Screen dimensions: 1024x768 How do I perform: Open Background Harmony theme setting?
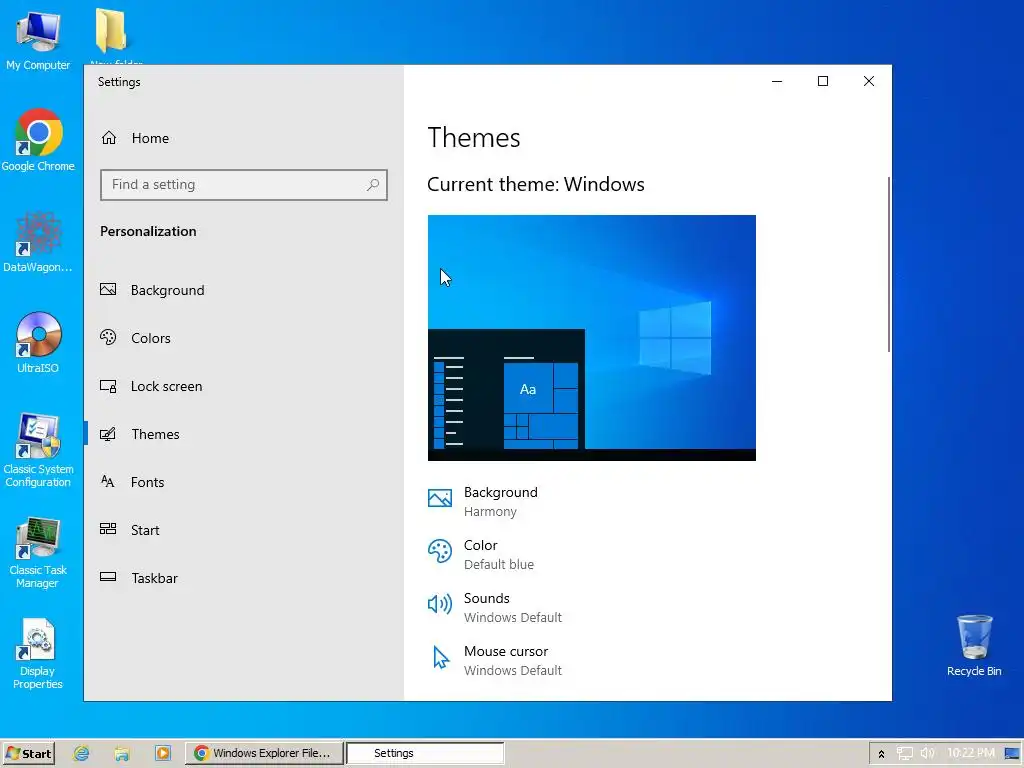(483, 502)
